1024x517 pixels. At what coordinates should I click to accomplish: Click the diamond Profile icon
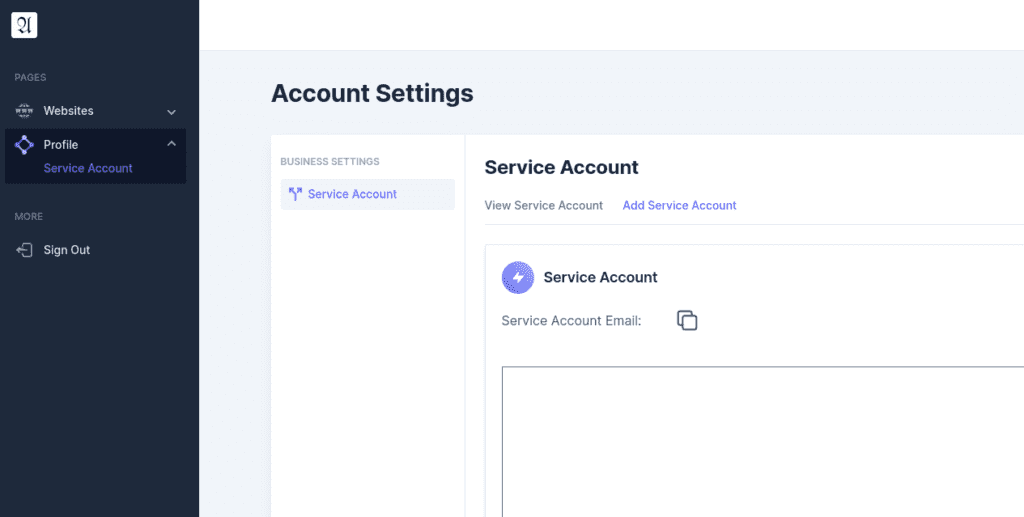[x=24, y=145]
